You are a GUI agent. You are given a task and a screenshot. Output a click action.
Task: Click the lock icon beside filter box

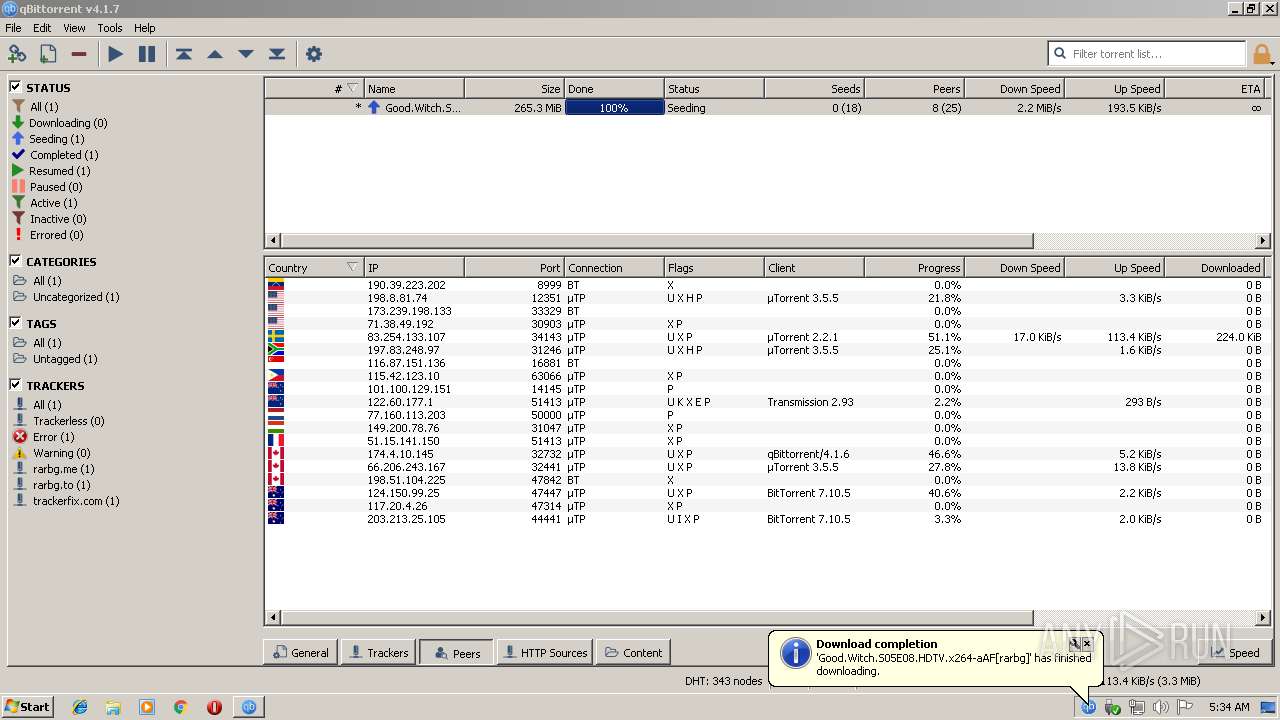tap(1262, 54)
